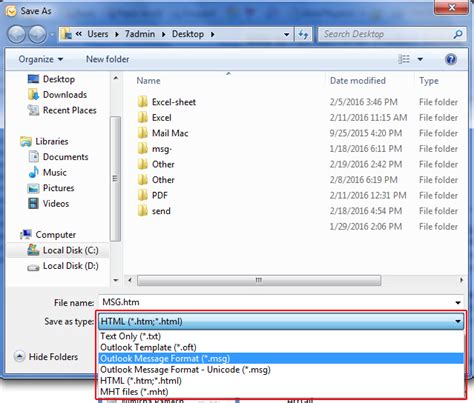Click the File name input field
474x403 pixels.
[276, 302]
